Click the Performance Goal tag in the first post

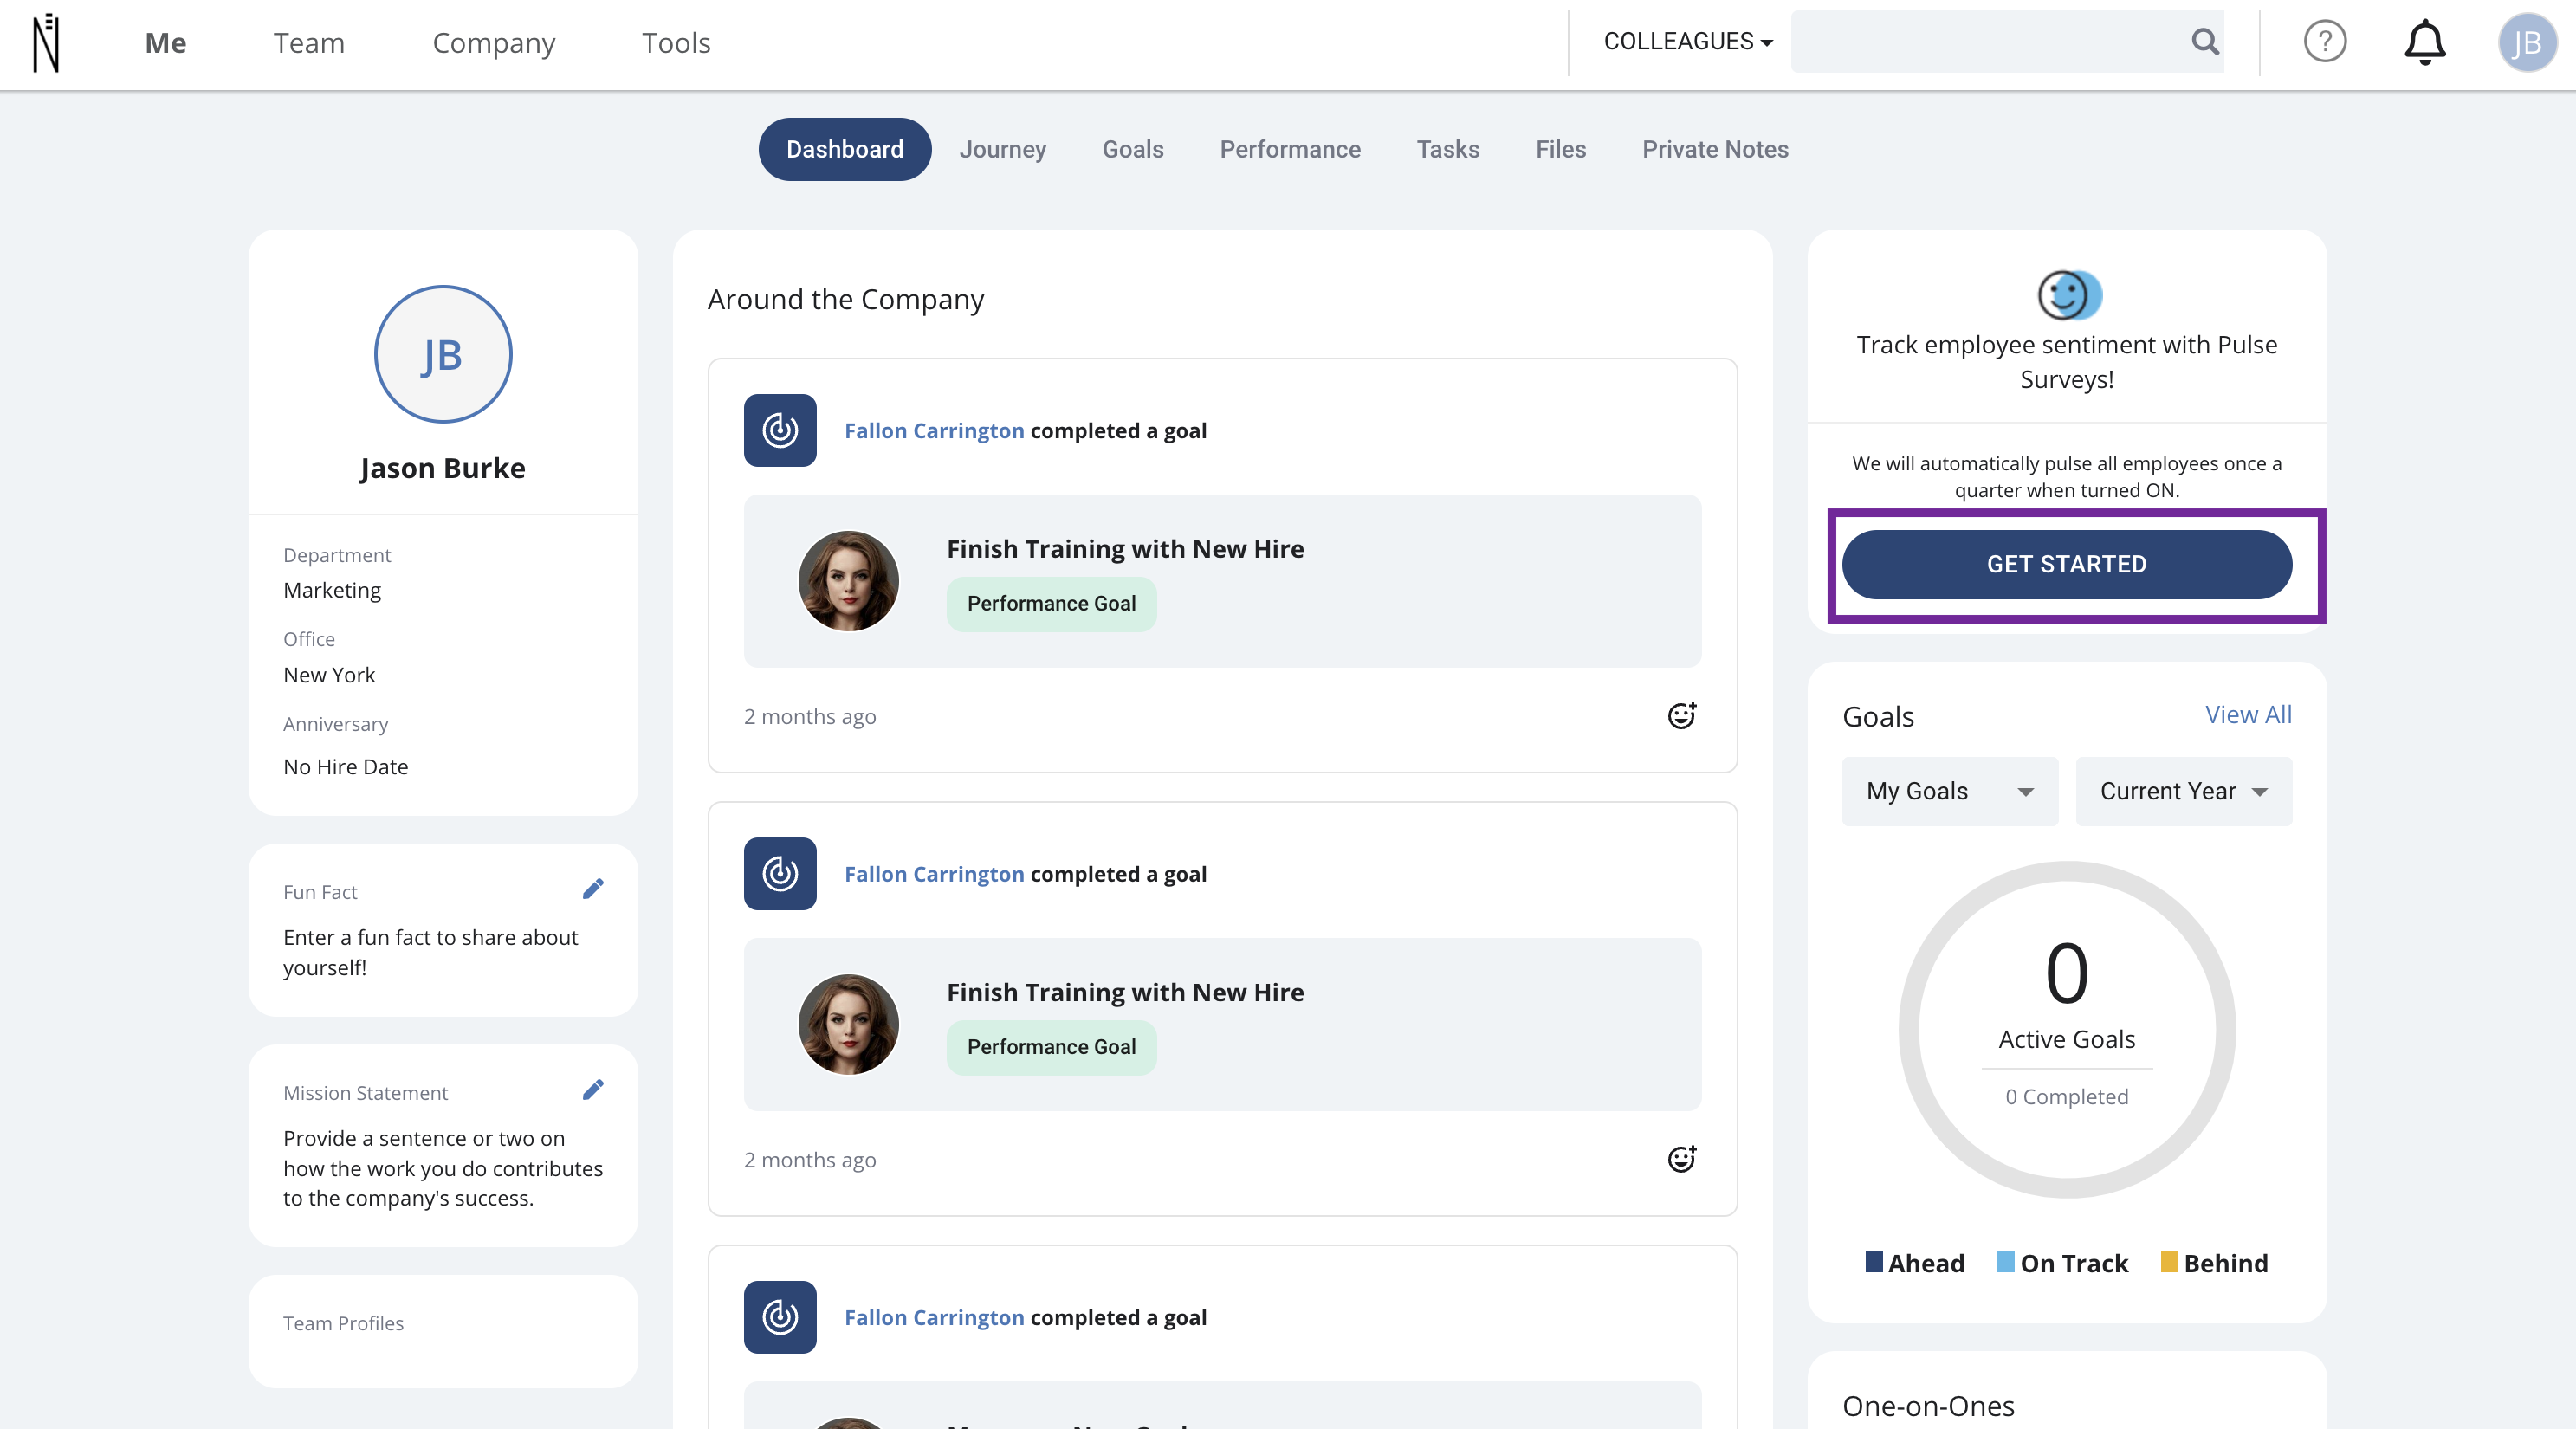coord(1051,603)
